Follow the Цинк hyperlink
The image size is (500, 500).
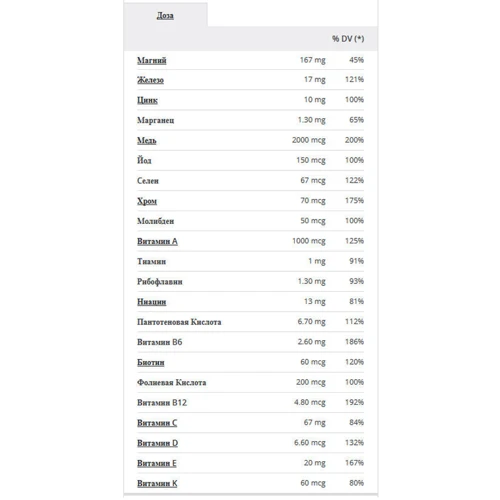coord(147,100)
